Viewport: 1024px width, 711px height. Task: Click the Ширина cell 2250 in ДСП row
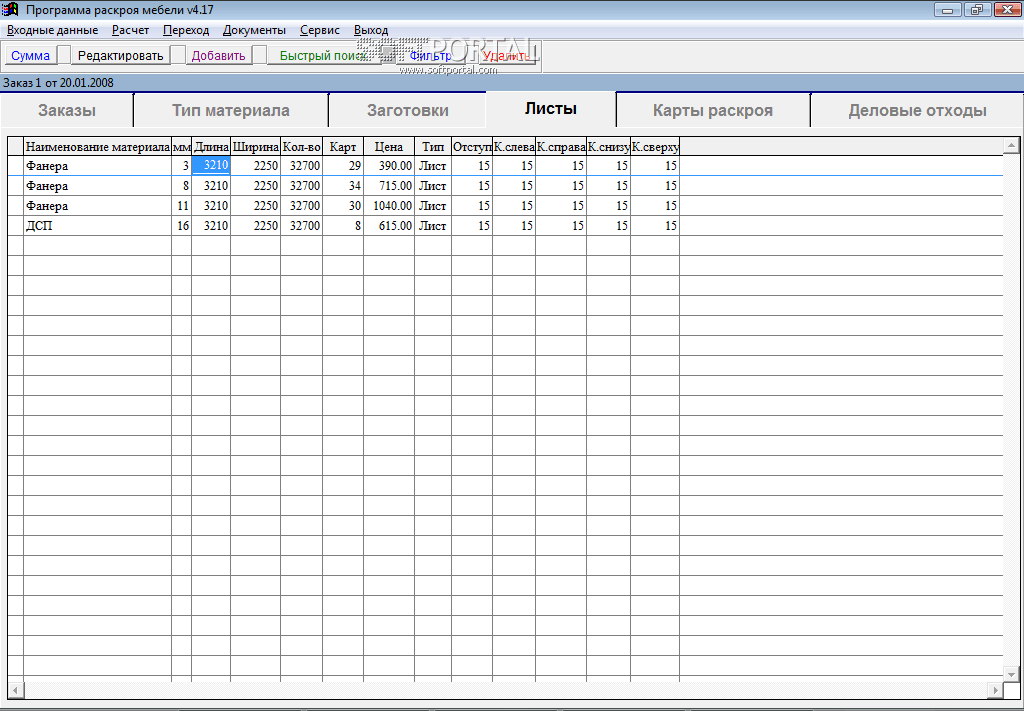coord(255,226)
